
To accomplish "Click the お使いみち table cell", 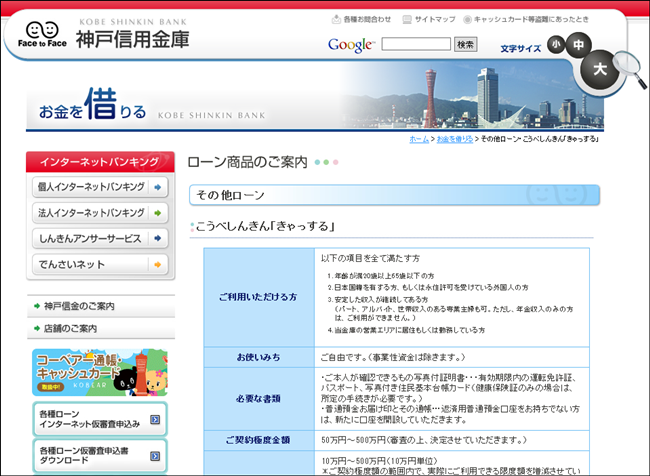I will [259, 357].
